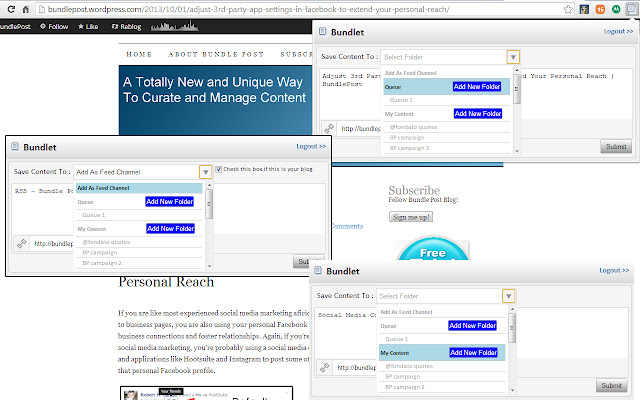The width and height of the screenshot is (640, 400).
Task: Click scroll down arrow in left popup list
Action: coord(209,266)
